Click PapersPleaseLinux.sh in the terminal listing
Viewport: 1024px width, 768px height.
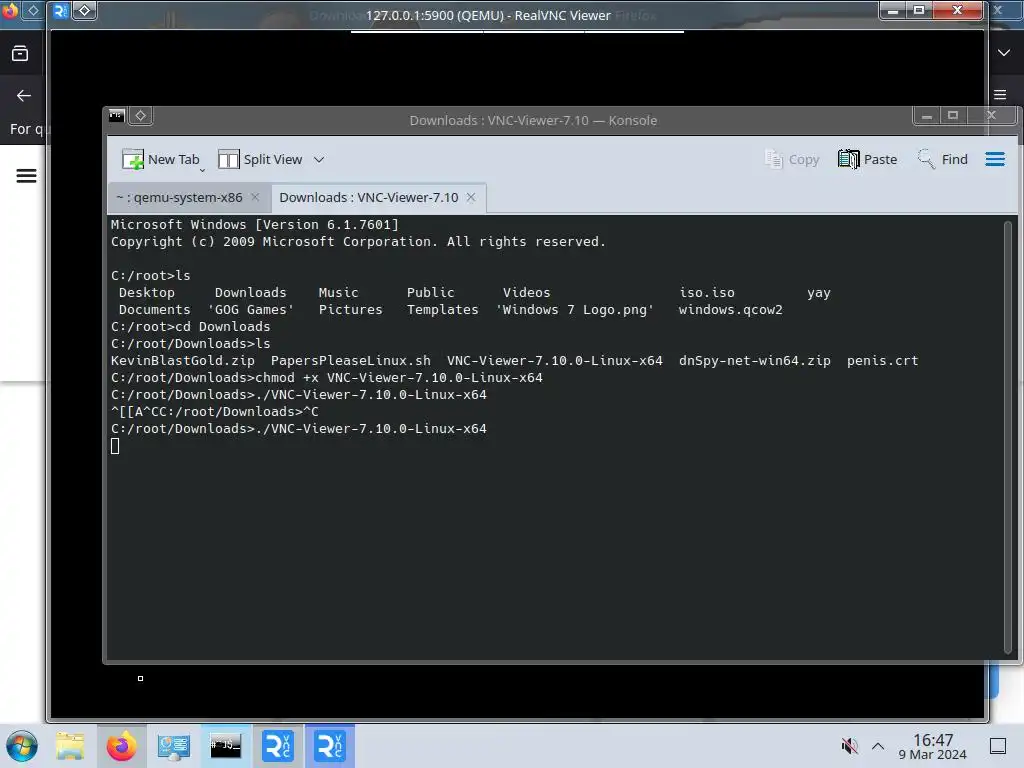[351, 360]
